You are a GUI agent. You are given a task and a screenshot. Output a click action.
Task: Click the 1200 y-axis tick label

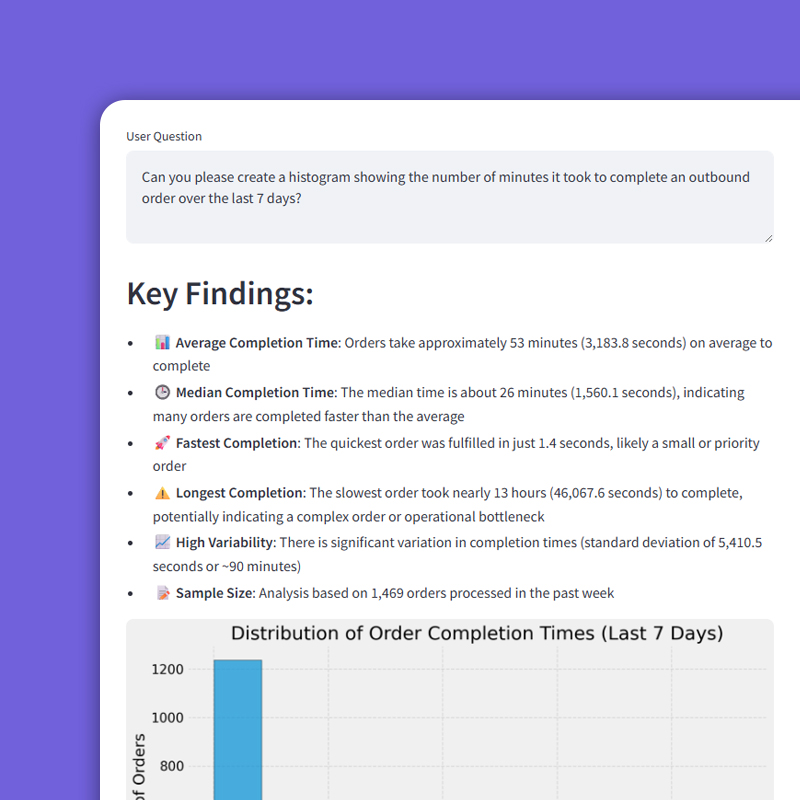(x=167, y=669)
